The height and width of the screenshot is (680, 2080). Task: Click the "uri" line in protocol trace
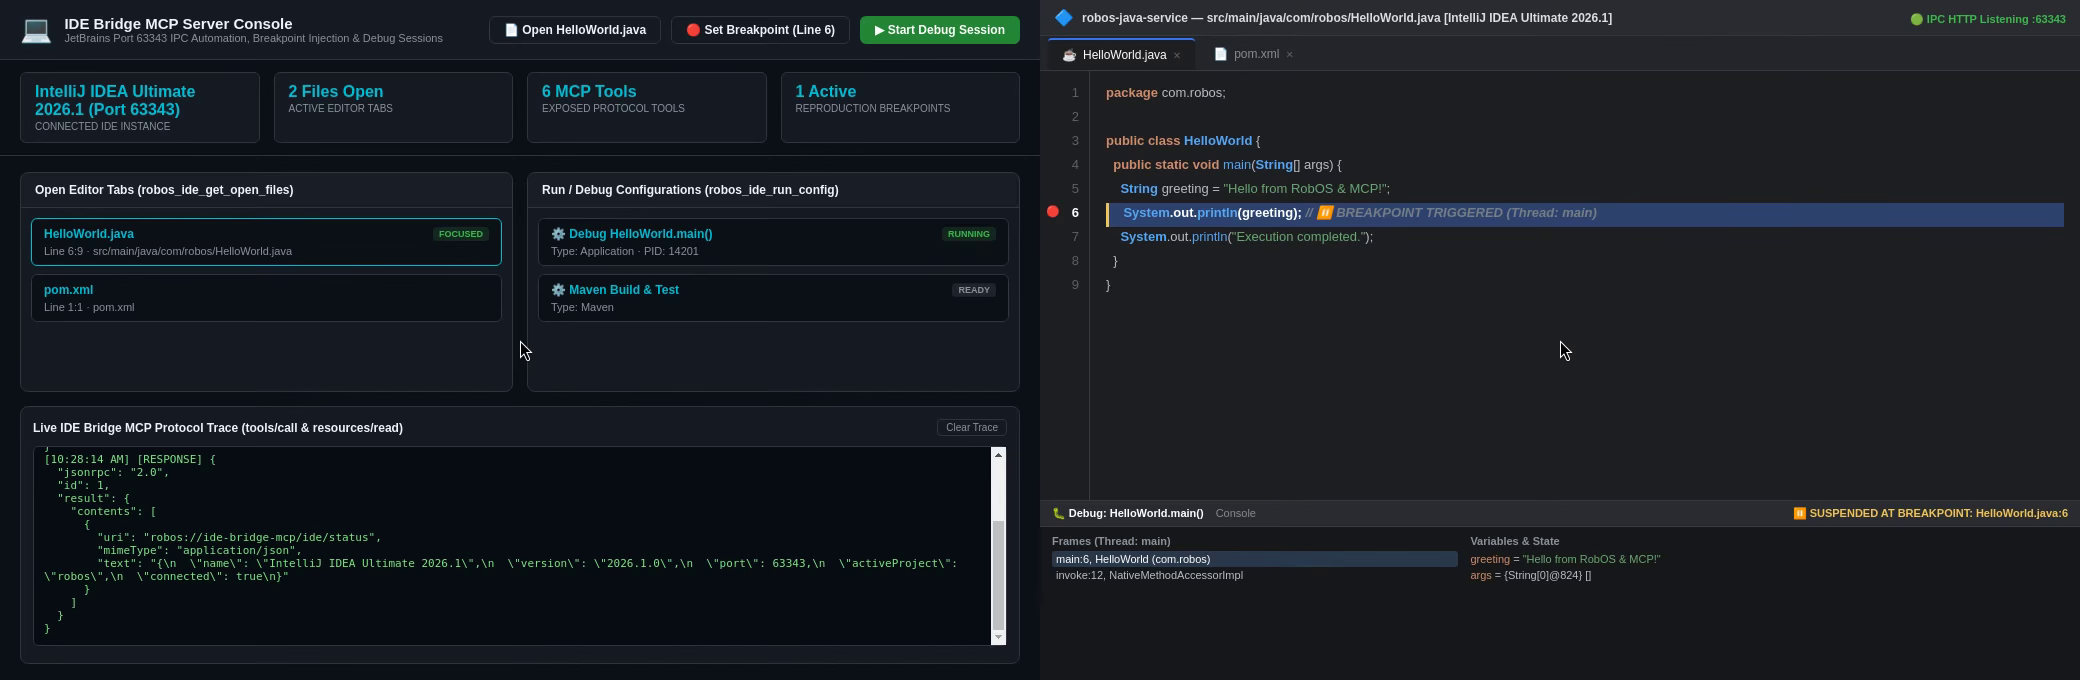coord(239,537)
